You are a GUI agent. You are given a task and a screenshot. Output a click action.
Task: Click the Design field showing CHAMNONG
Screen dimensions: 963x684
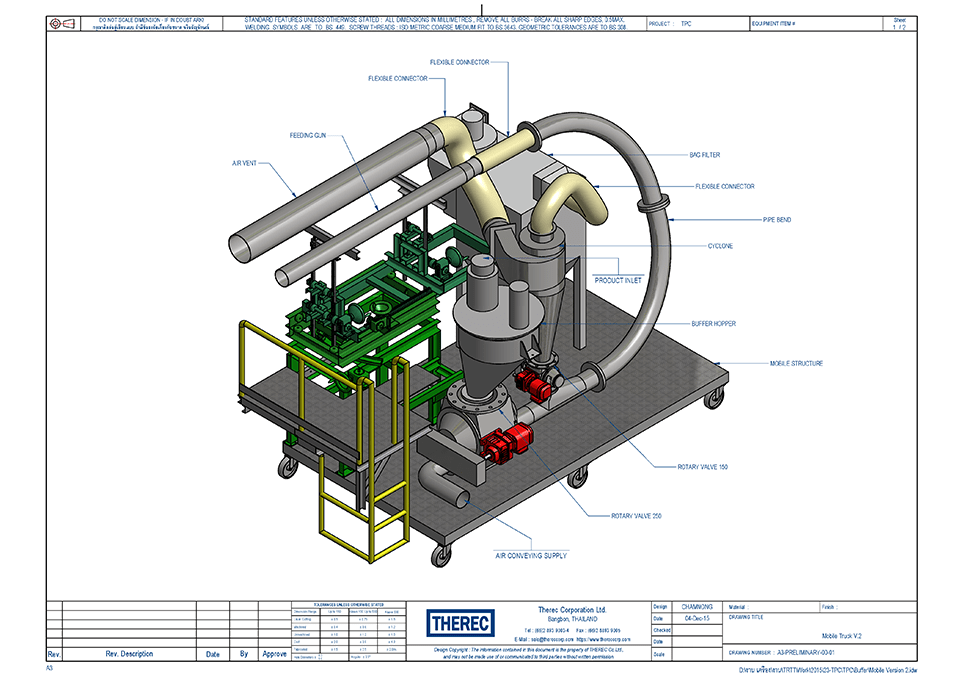697,606
